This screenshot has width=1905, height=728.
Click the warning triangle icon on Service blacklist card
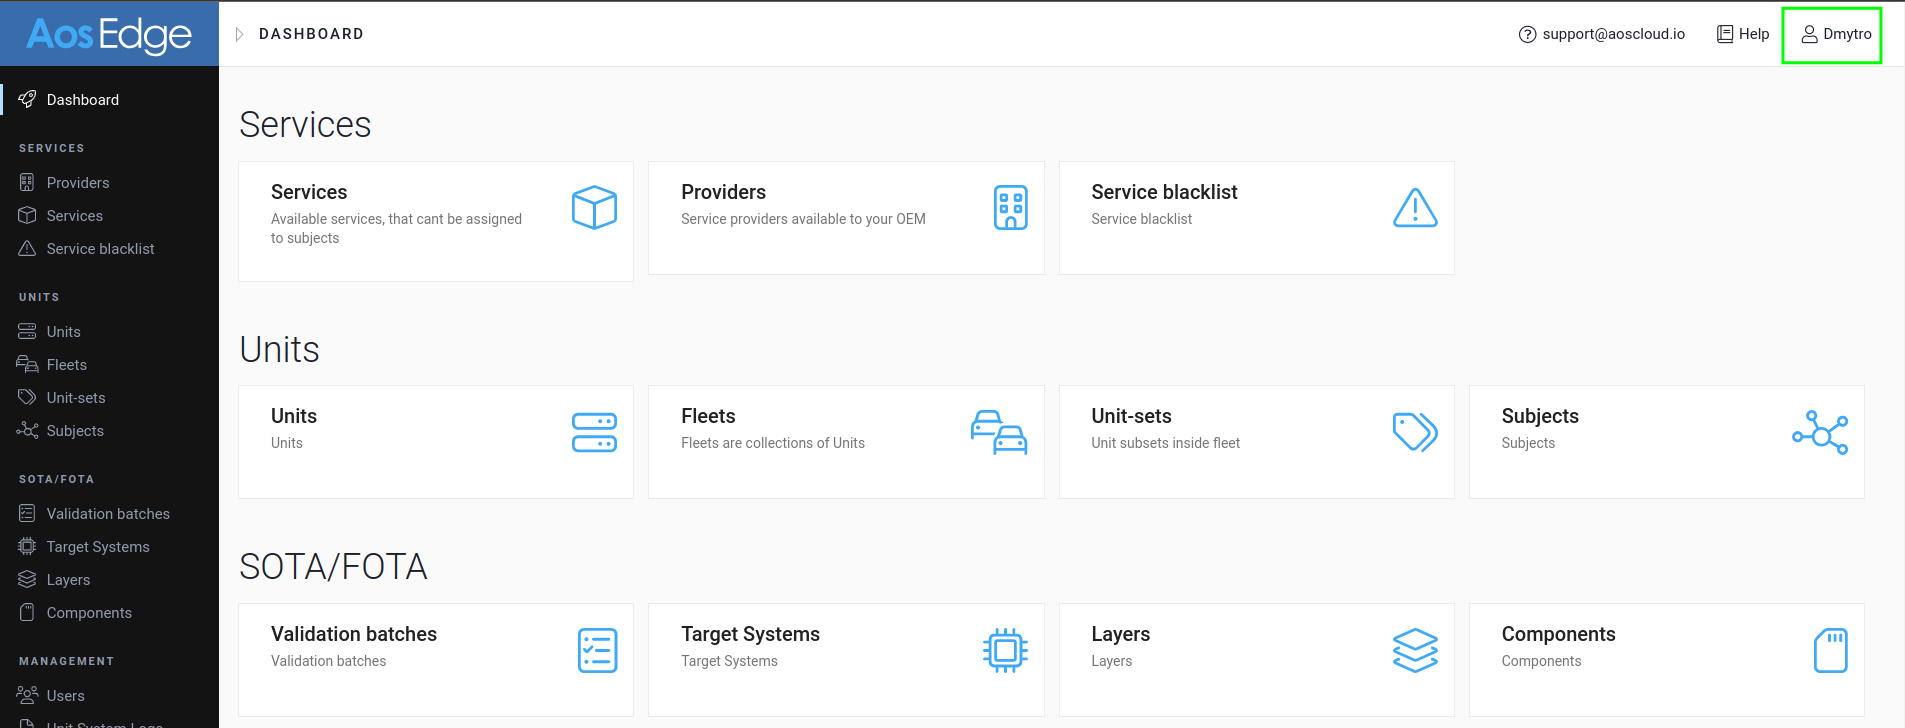(1415, 207)
